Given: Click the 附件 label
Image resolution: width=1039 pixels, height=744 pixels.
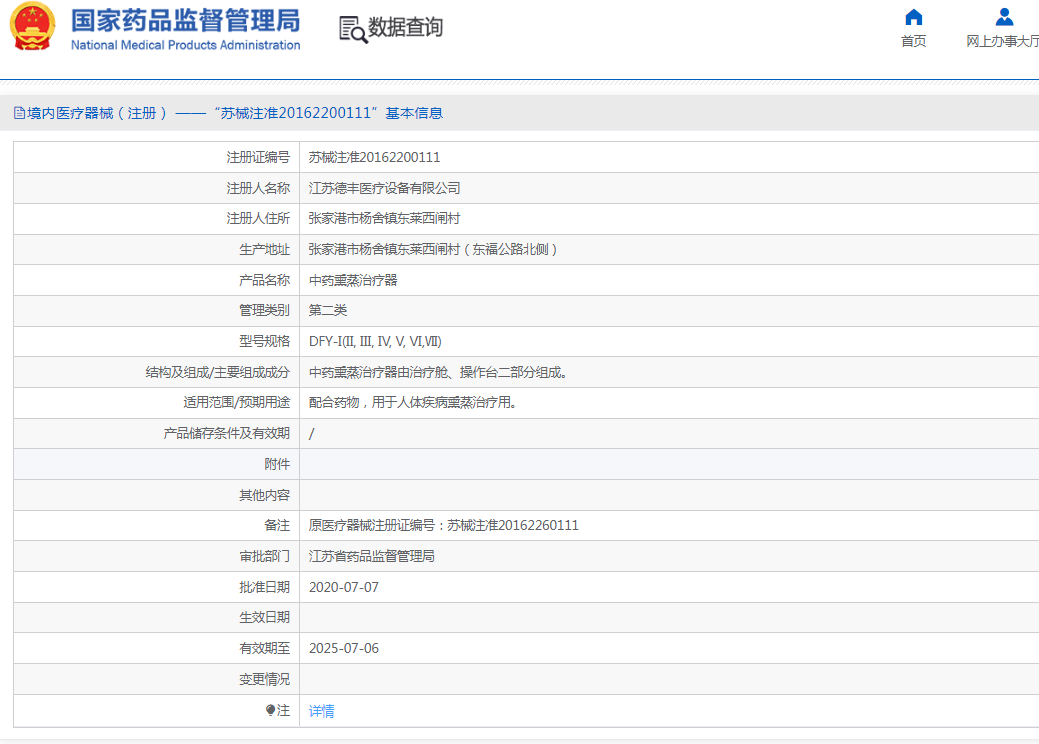Looking at the screenshot, I should (x=277, y=464).
